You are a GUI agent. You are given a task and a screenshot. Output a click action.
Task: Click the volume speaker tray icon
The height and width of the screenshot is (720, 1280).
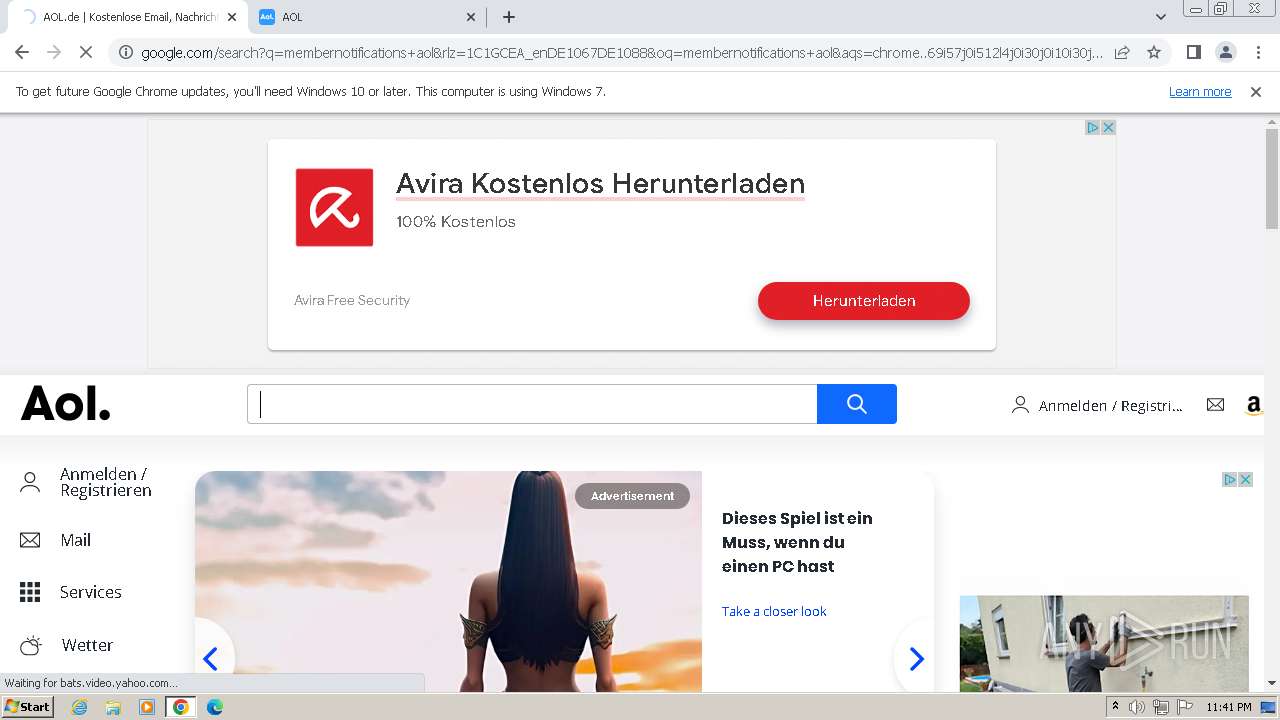(x=1137, y=707)
